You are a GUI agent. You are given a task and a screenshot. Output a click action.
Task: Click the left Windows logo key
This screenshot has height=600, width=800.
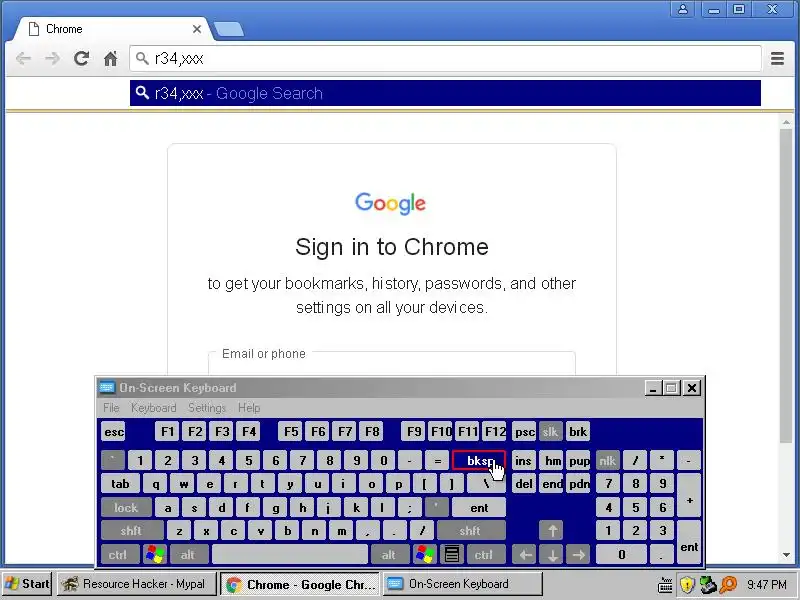click(155, 555)
